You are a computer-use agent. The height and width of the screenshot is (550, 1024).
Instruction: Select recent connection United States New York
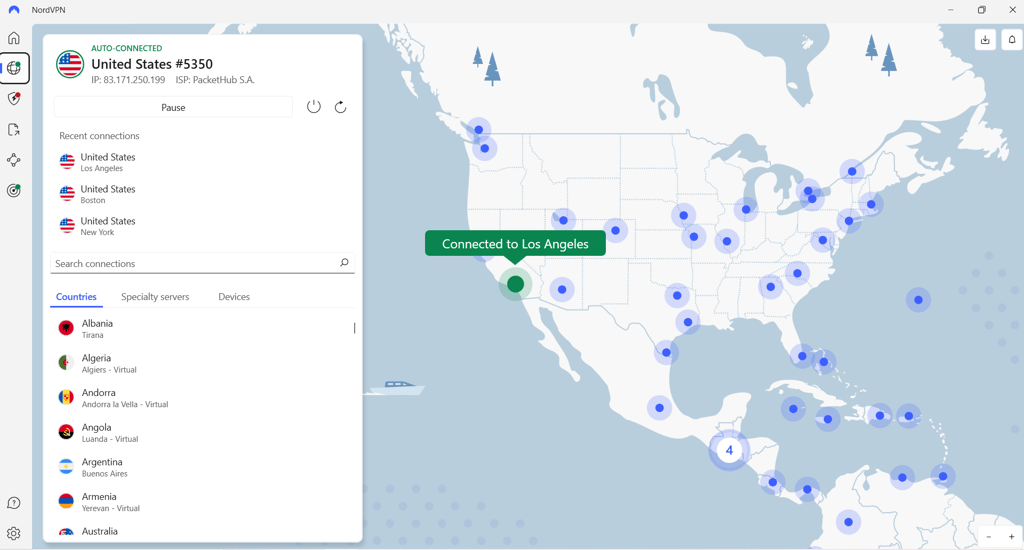click(202, 226)
